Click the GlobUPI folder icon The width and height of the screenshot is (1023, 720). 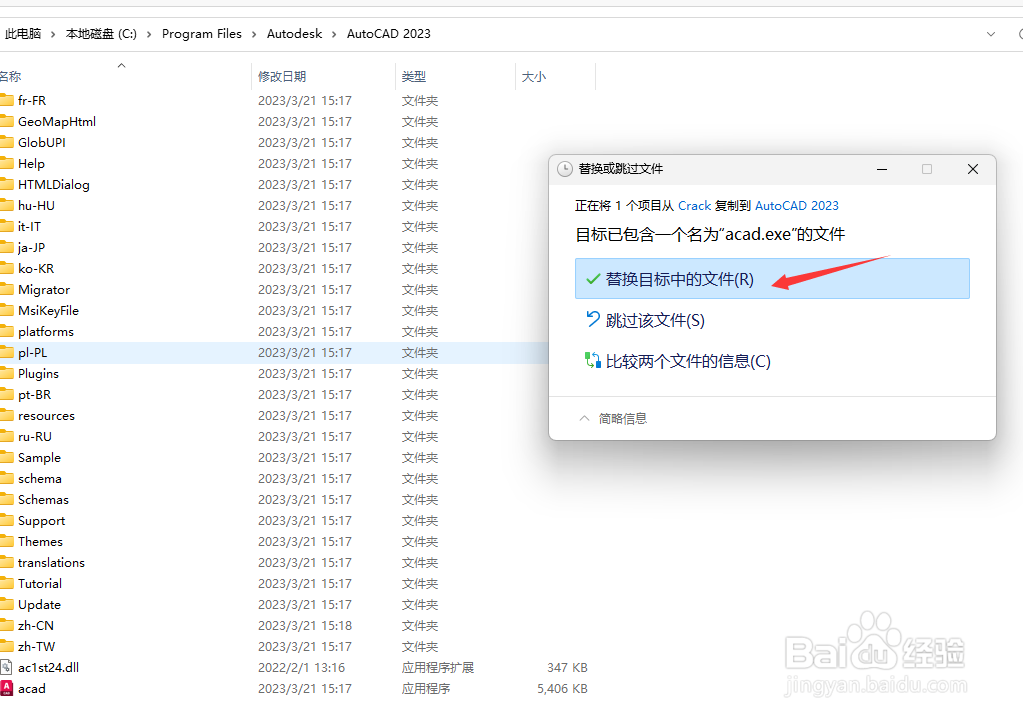pyautogui.click(x=7, y=142)
